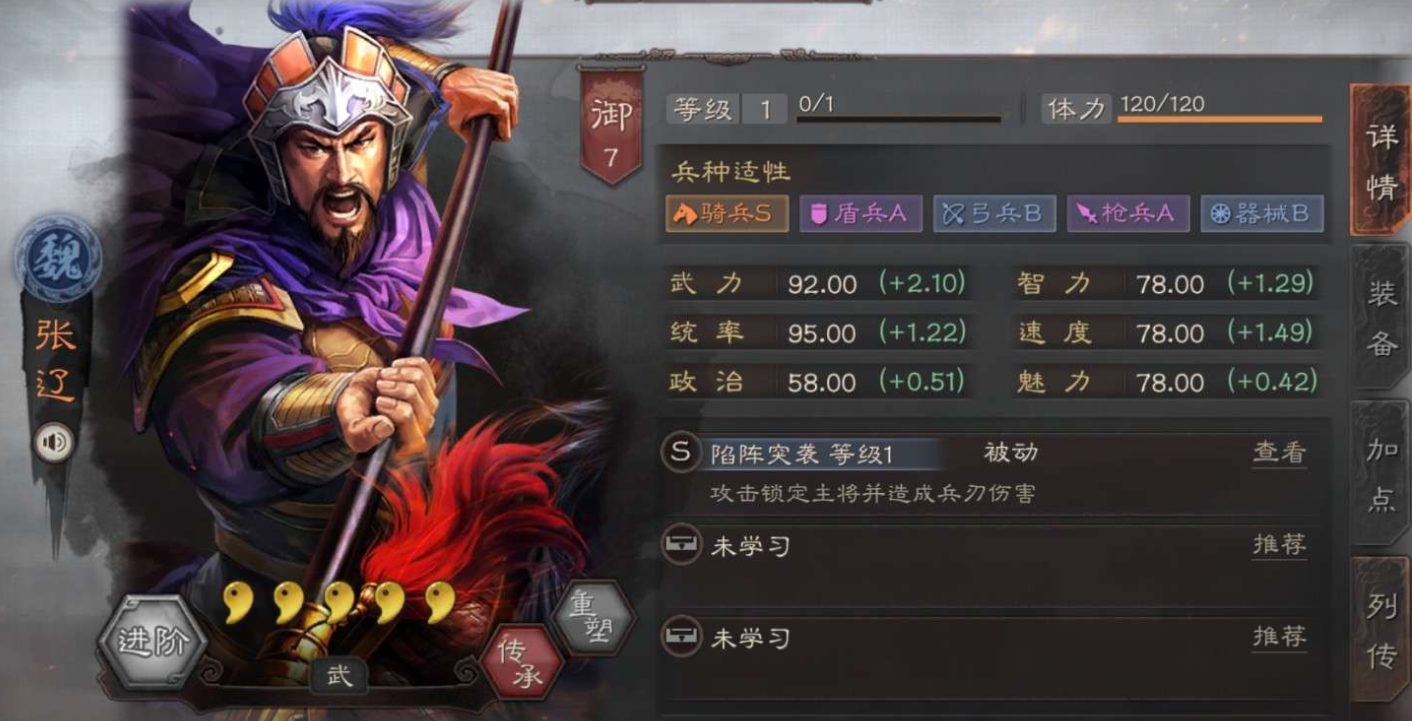Tap the red 传承 hexagon
The width and height of the screenshot is (1412, 721).
(521, 663)
